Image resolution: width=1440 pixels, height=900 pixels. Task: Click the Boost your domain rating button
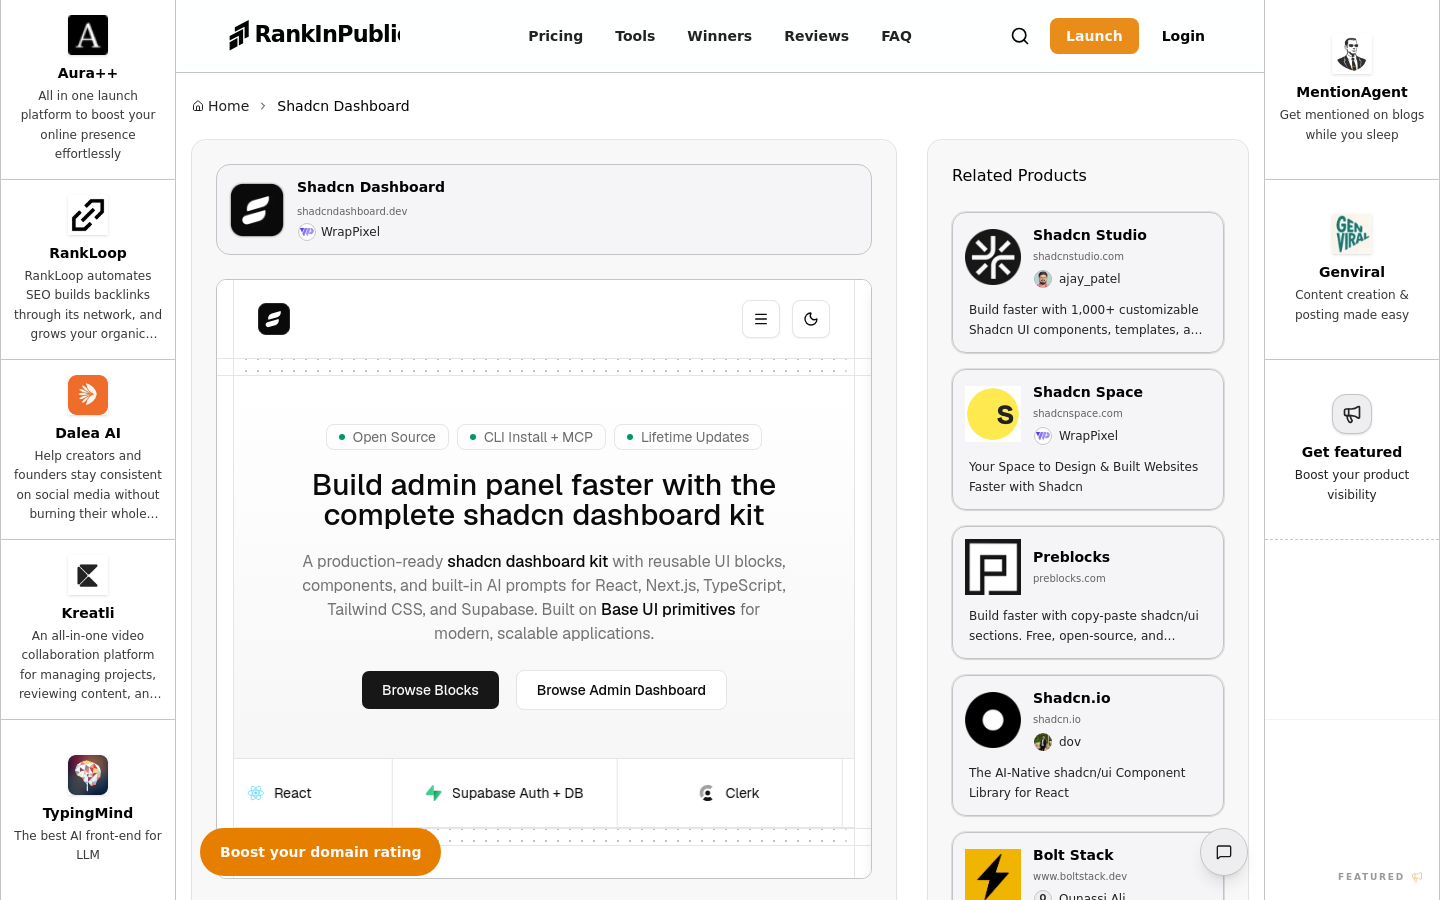tap(321, 852)
